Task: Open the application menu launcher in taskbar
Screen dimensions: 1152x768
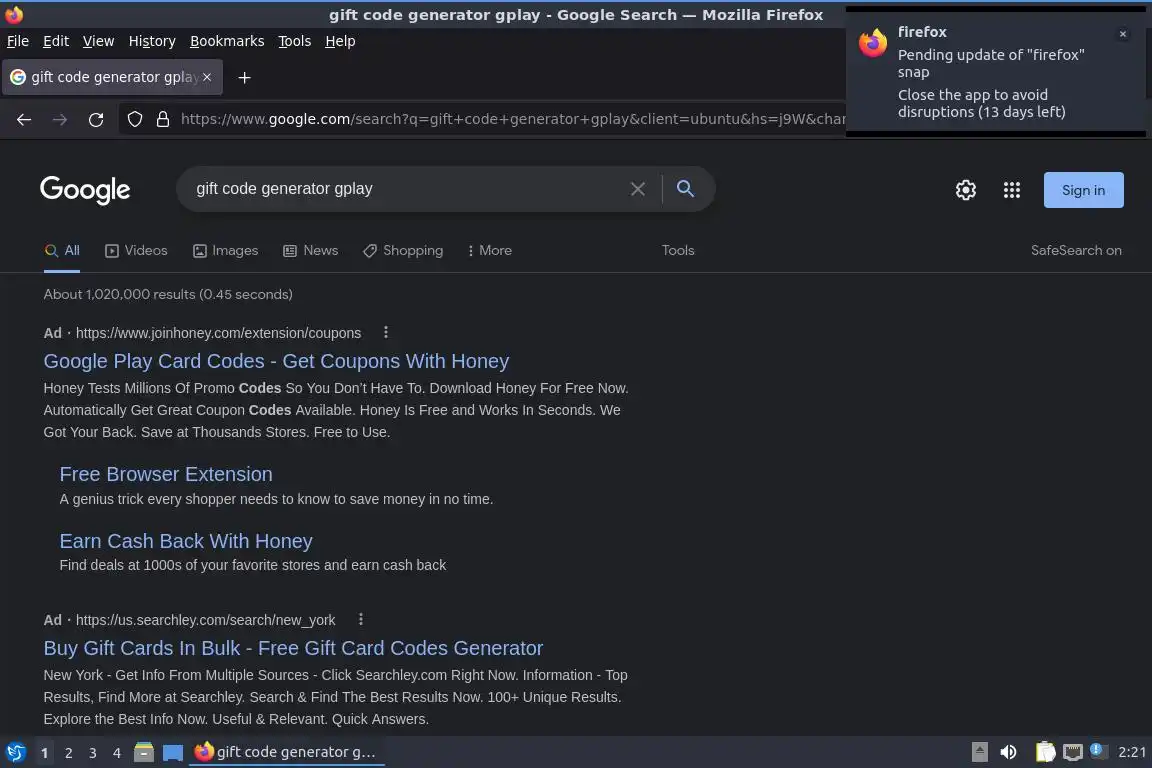Action: pyautogui.click(x=15, y=752)
